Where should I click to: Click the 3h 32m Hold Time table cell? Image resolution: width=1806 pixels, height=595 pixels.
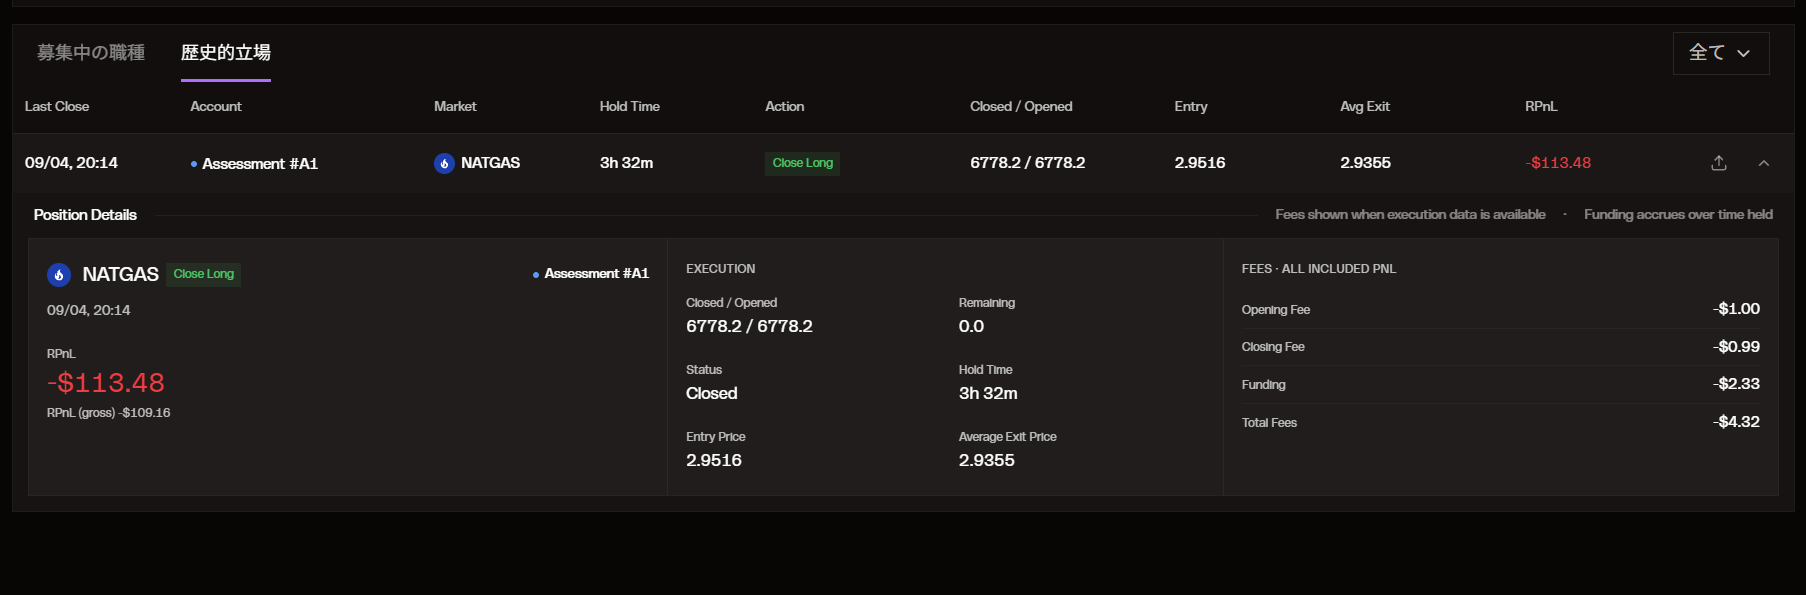coord(627,163)
